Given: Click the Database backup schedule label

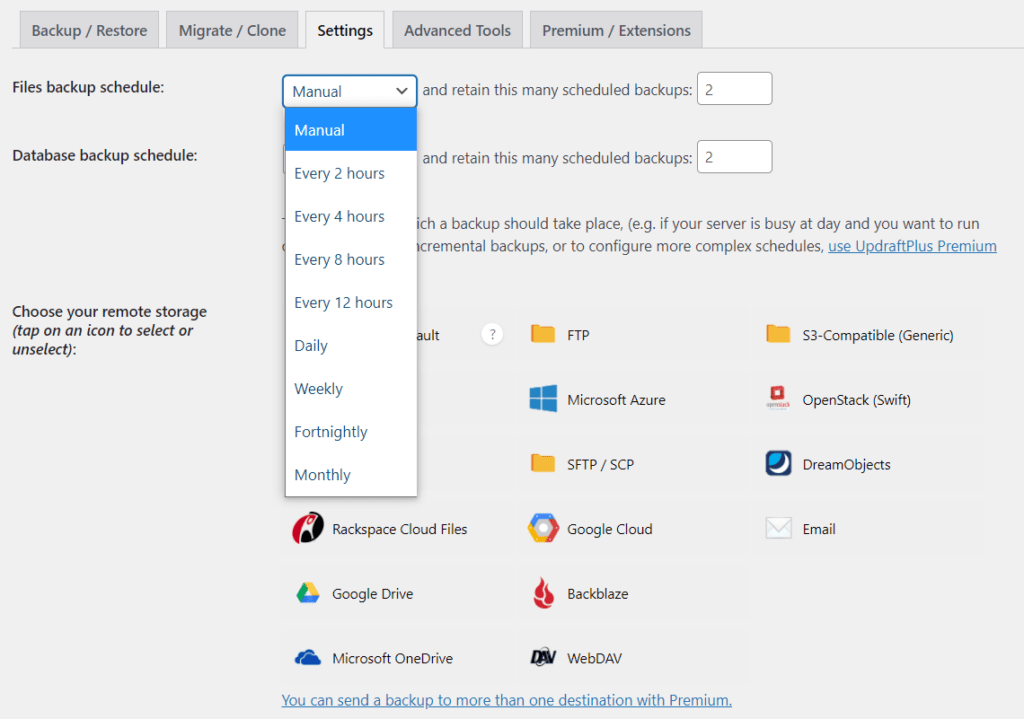Looking at the screenshot, I should click(x=104, y=155).
